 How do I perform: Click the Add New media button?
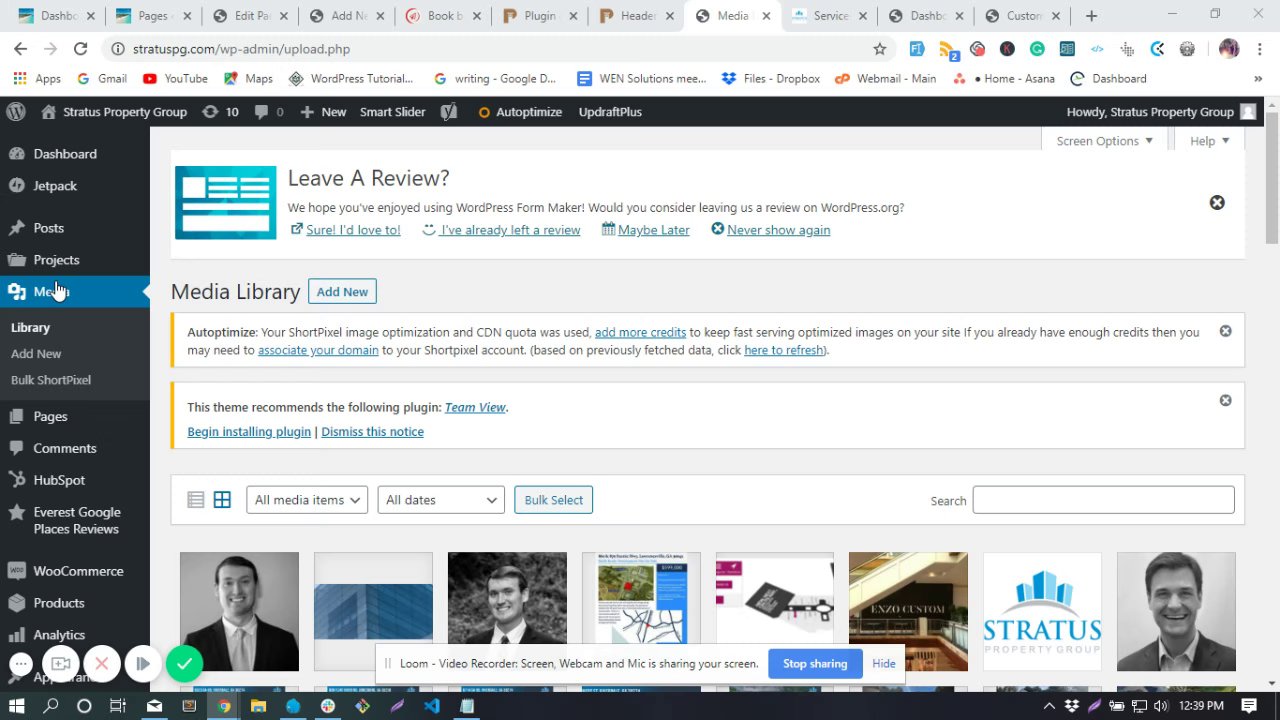[342, 292]
